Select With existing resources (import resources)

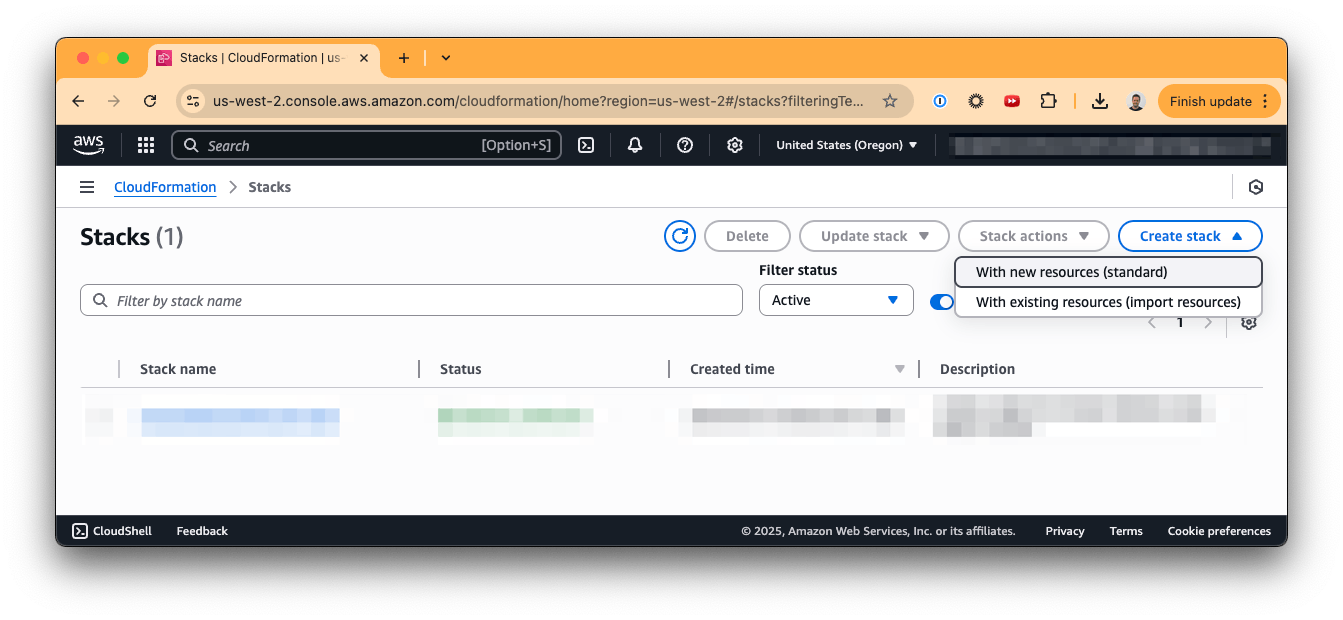coord(1108,302)
